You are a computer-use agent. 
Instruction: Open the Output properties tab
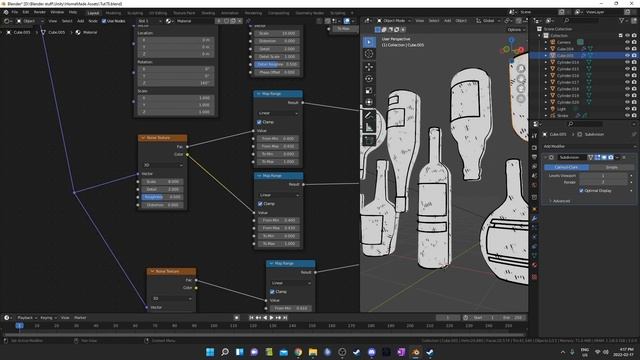point(534,157)
